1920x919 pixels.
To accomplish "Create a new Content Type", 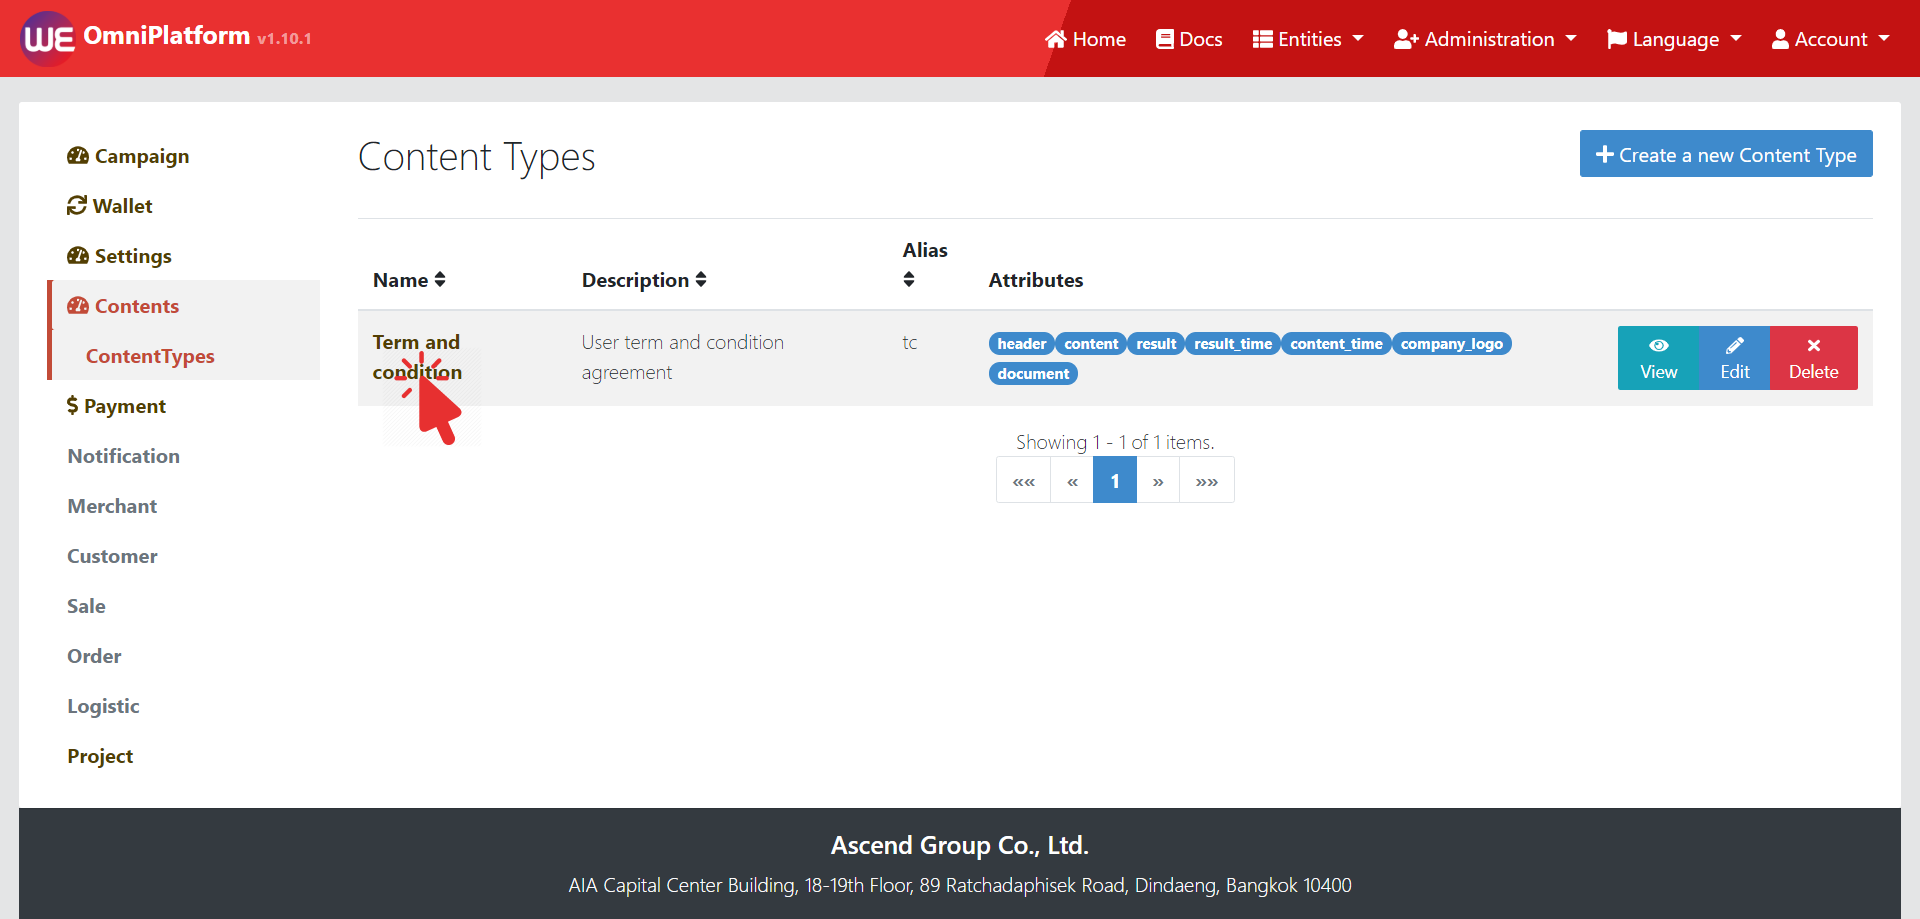I will pyautogui.click(x=1725, y=154).
